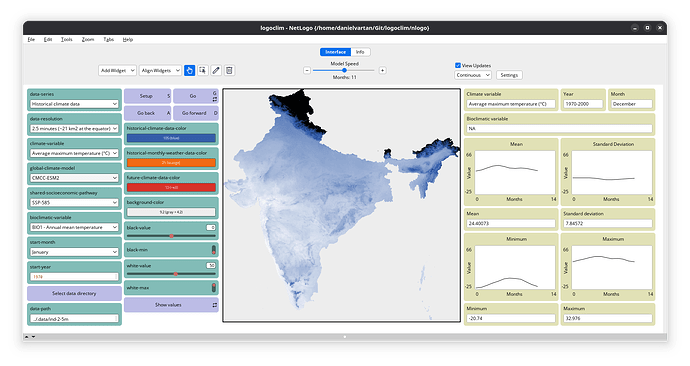
Task: Click the forever loop icon on Go
Action: (x=215, y=99)
